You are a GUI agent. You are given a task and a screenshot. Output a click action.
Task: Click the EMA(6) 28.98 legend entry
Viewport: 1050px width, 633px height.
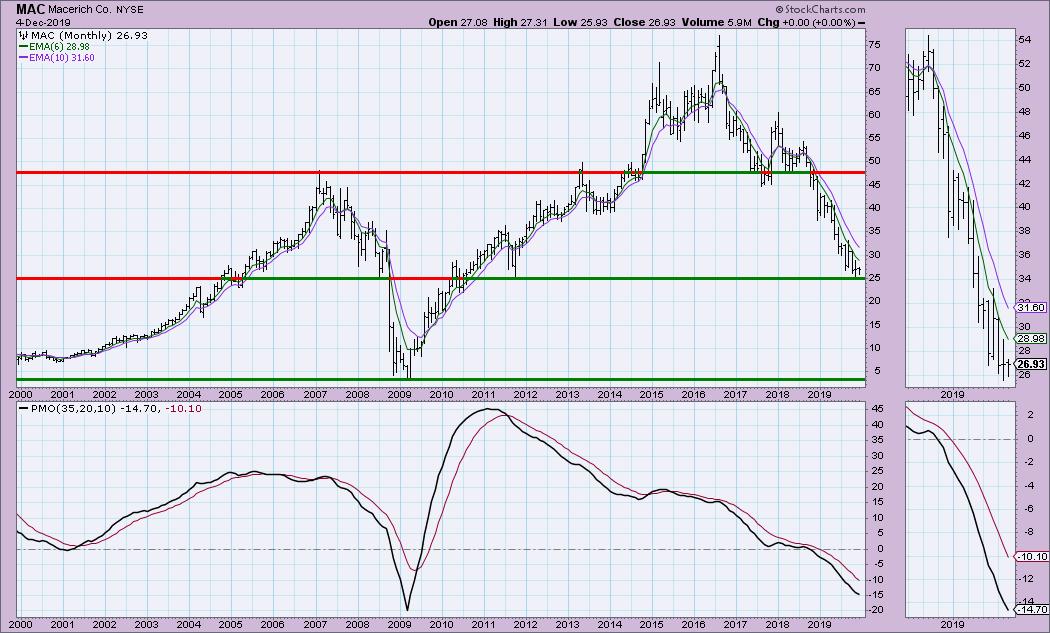point(55,47)
